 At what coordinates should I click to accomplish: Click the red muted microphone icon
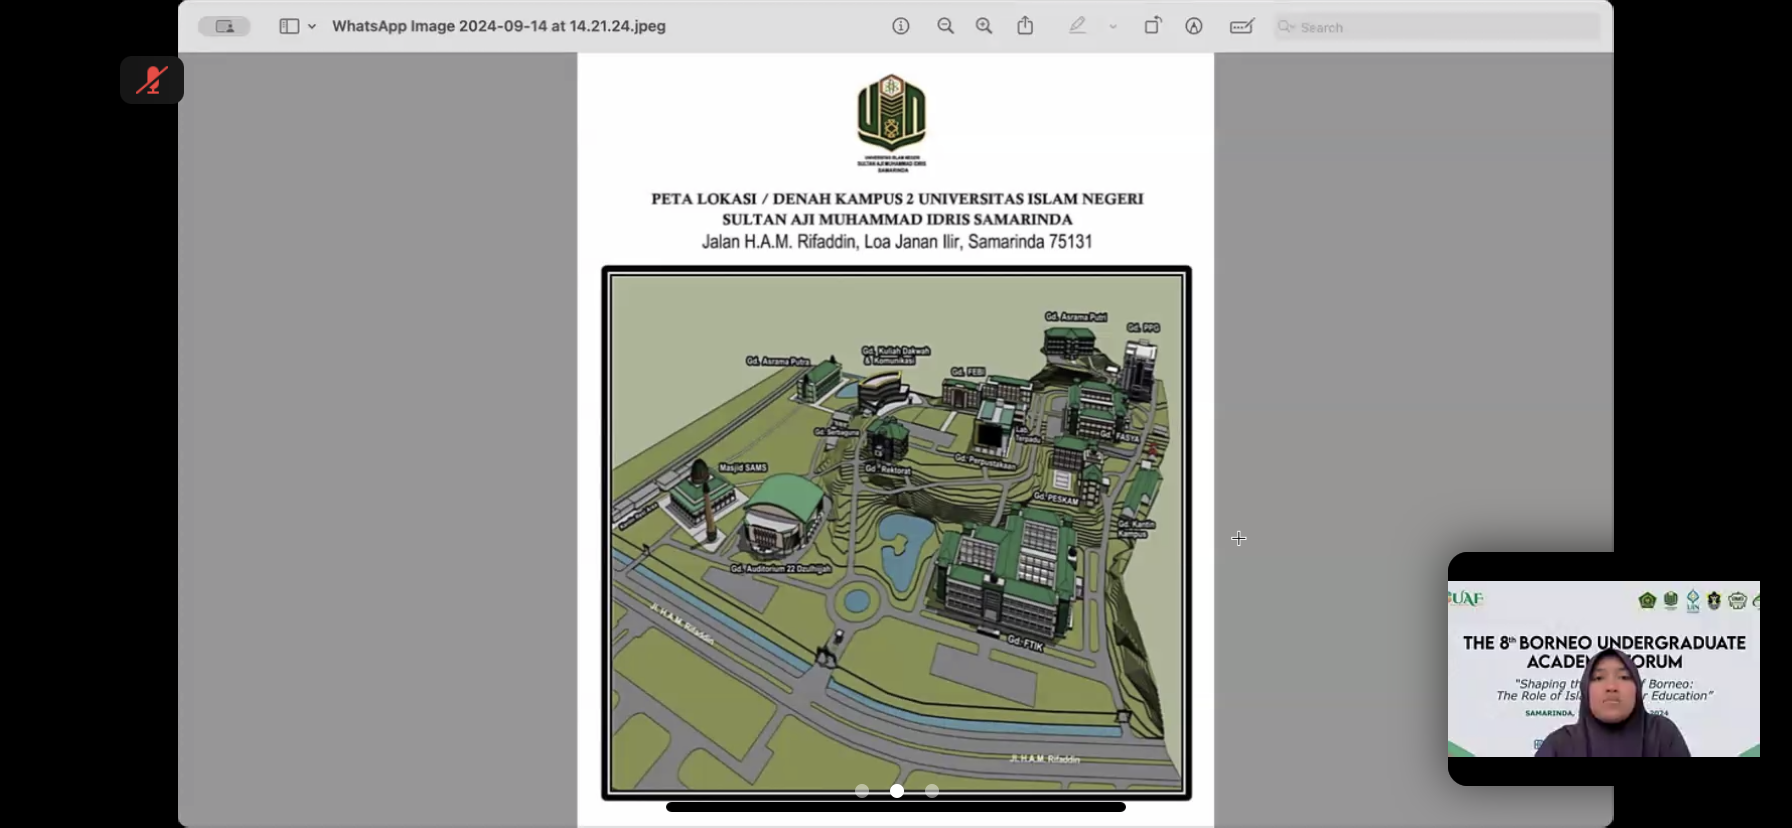coord(152,80)
